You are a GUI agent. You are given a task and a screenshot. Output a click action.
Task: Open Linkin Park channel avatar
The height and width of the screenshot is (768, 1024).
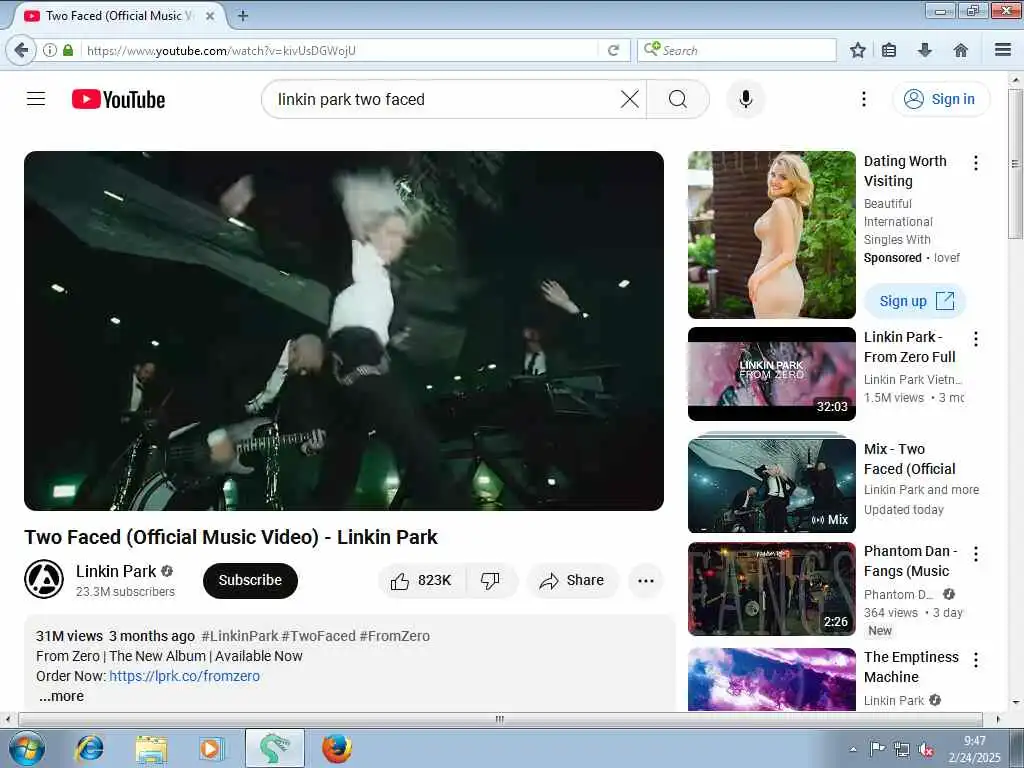[x=44, y=579]
